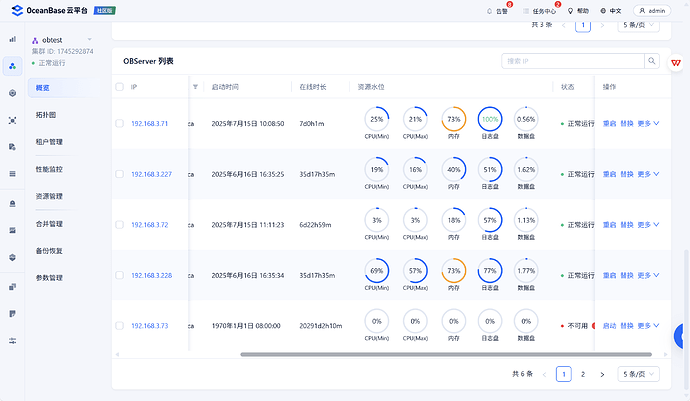Click the alert lamp sidebar icon

pos(12,203)
